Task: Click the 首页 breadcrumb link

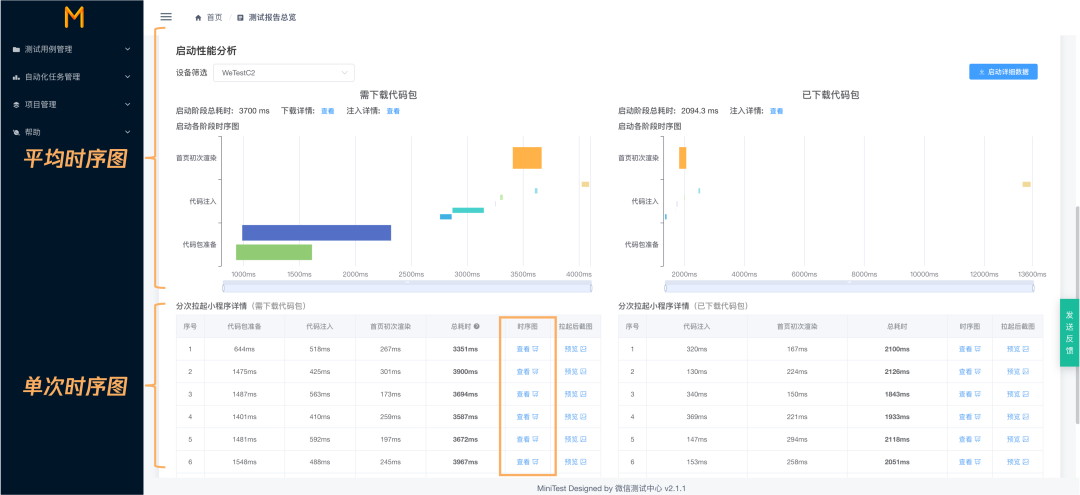Action: [214, 17]
